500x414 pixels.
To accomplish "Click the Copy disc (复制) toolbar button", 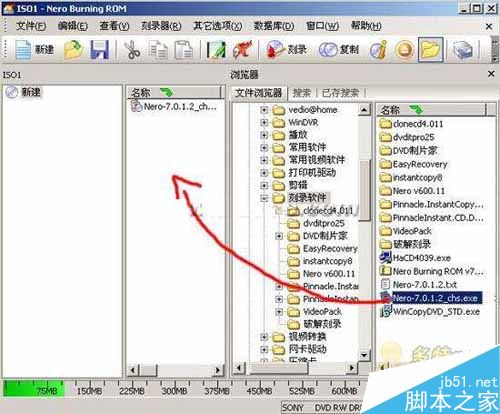I will [338, 50].
